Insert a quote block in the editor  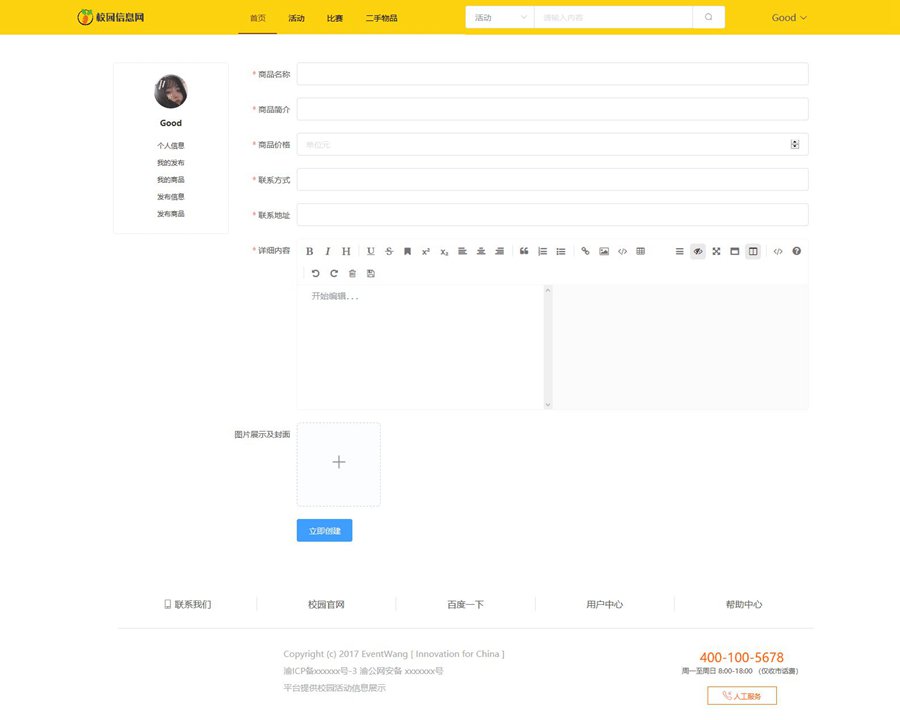coord(524,251)
